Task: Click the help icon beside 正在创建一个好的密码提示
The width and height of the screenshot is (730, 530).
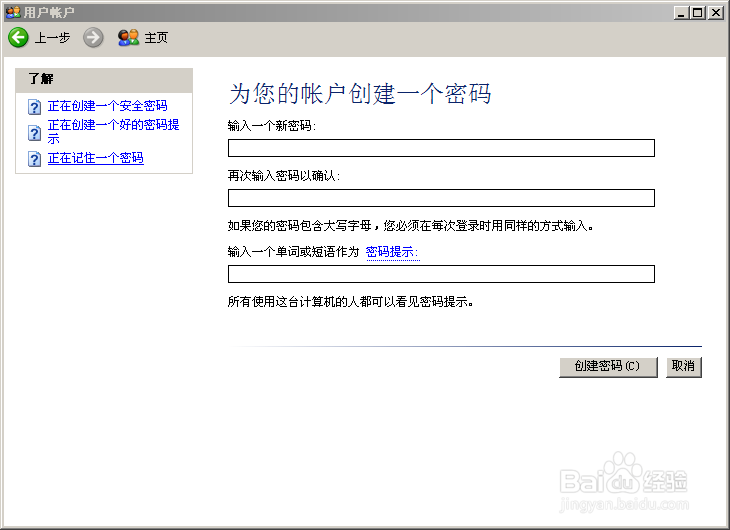Action: coord(34,133)
